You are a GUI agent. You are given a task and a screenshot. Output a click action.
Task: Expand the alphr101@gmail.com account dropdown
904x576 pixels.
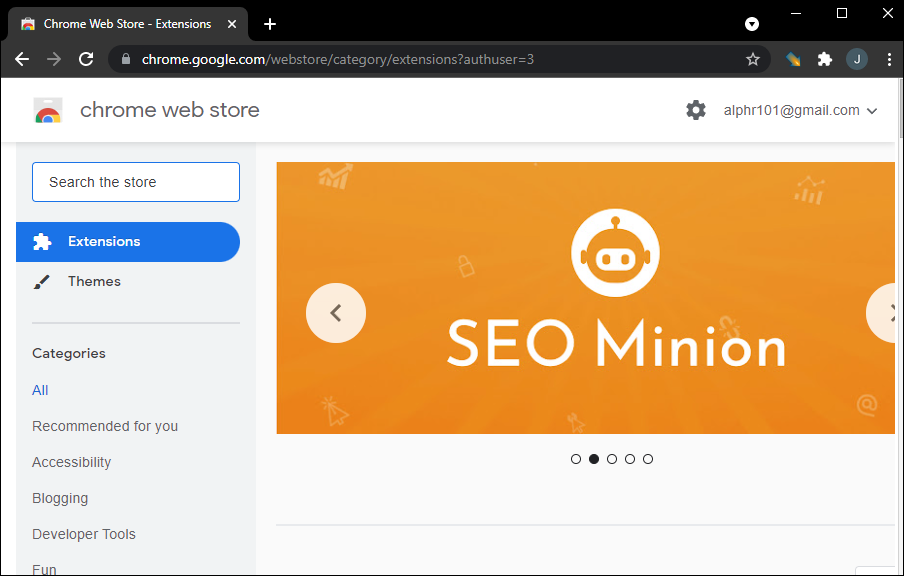[800, 110]
